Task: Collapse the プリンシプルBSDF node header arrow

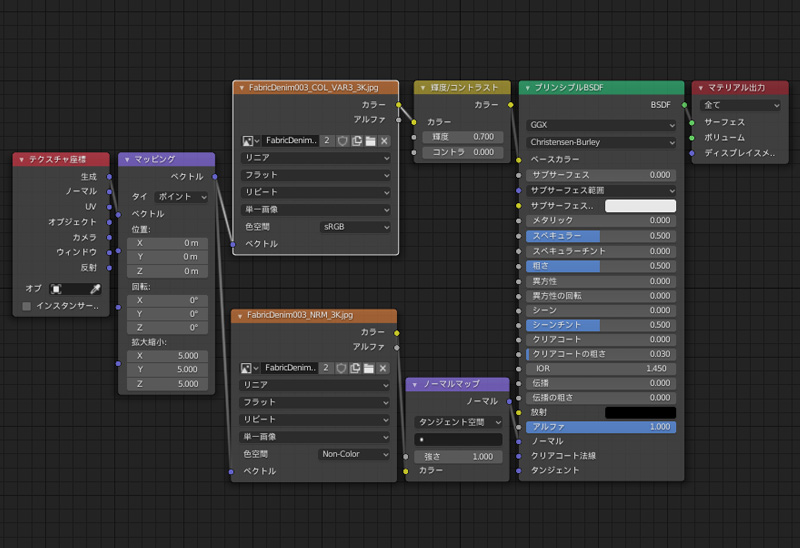Action: click(x=527, y=88)
